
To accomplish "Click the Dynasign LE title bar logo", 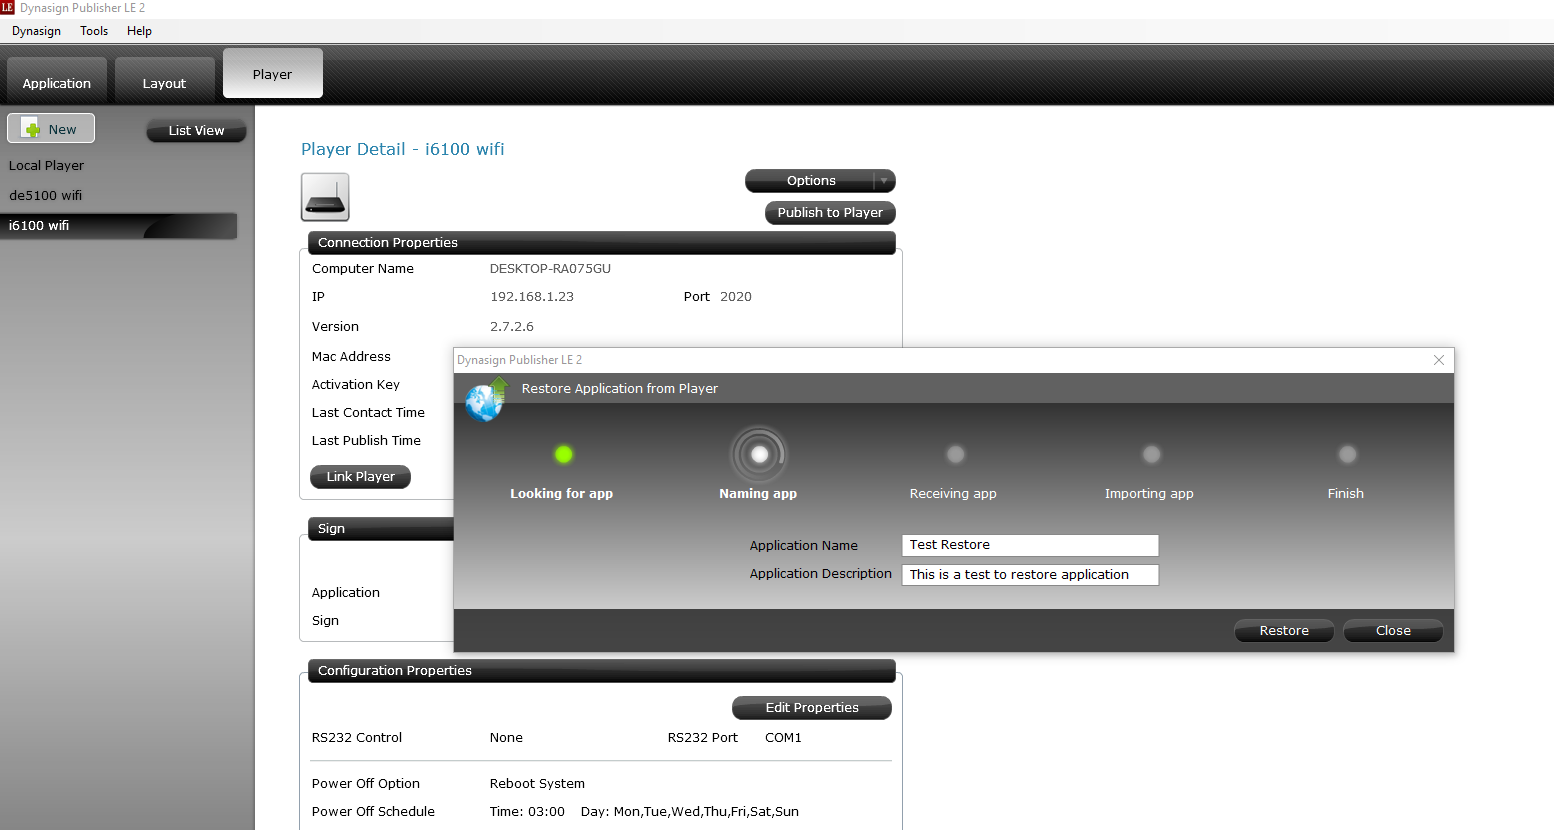I will coord(8,8).
